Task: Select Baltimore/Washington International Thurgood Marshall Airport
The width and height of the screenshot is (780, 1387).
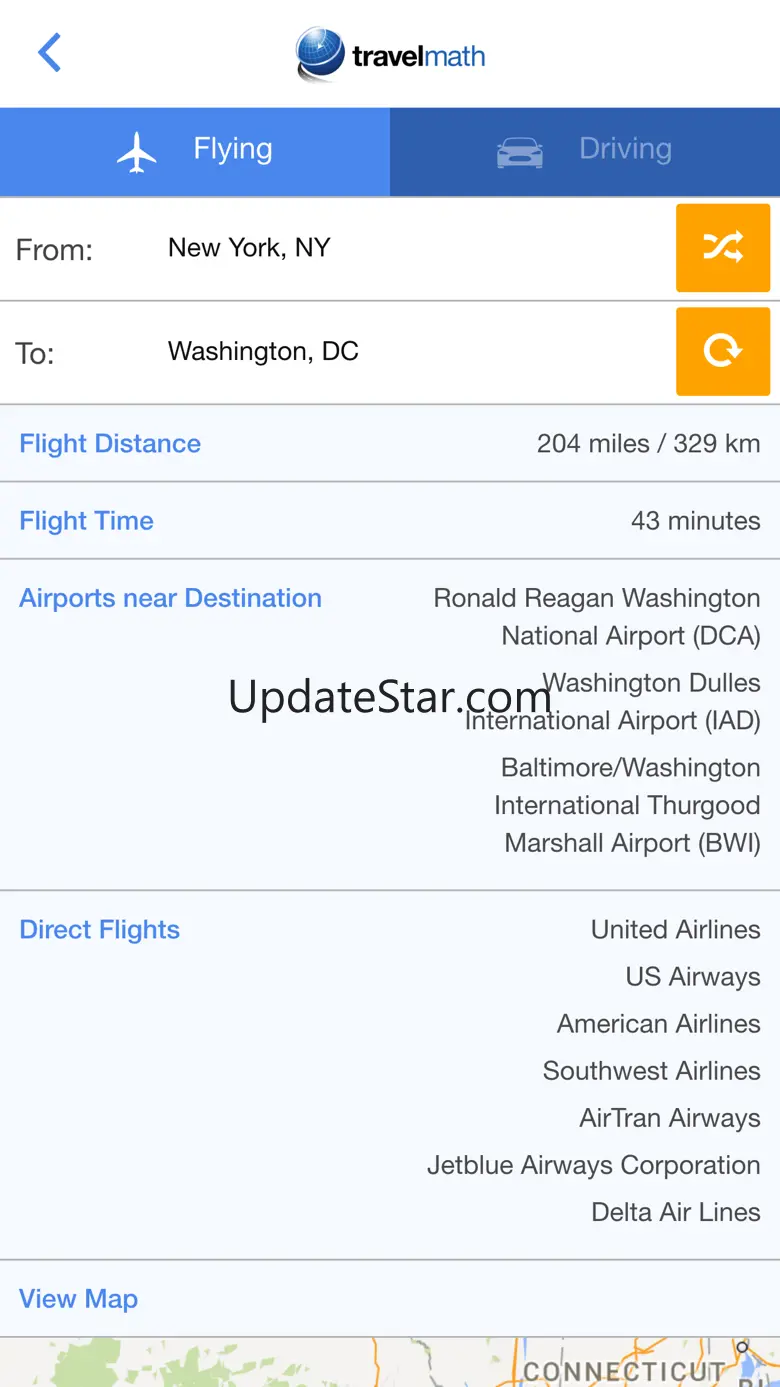Action: pyautogui.click(x=628, y=805)
